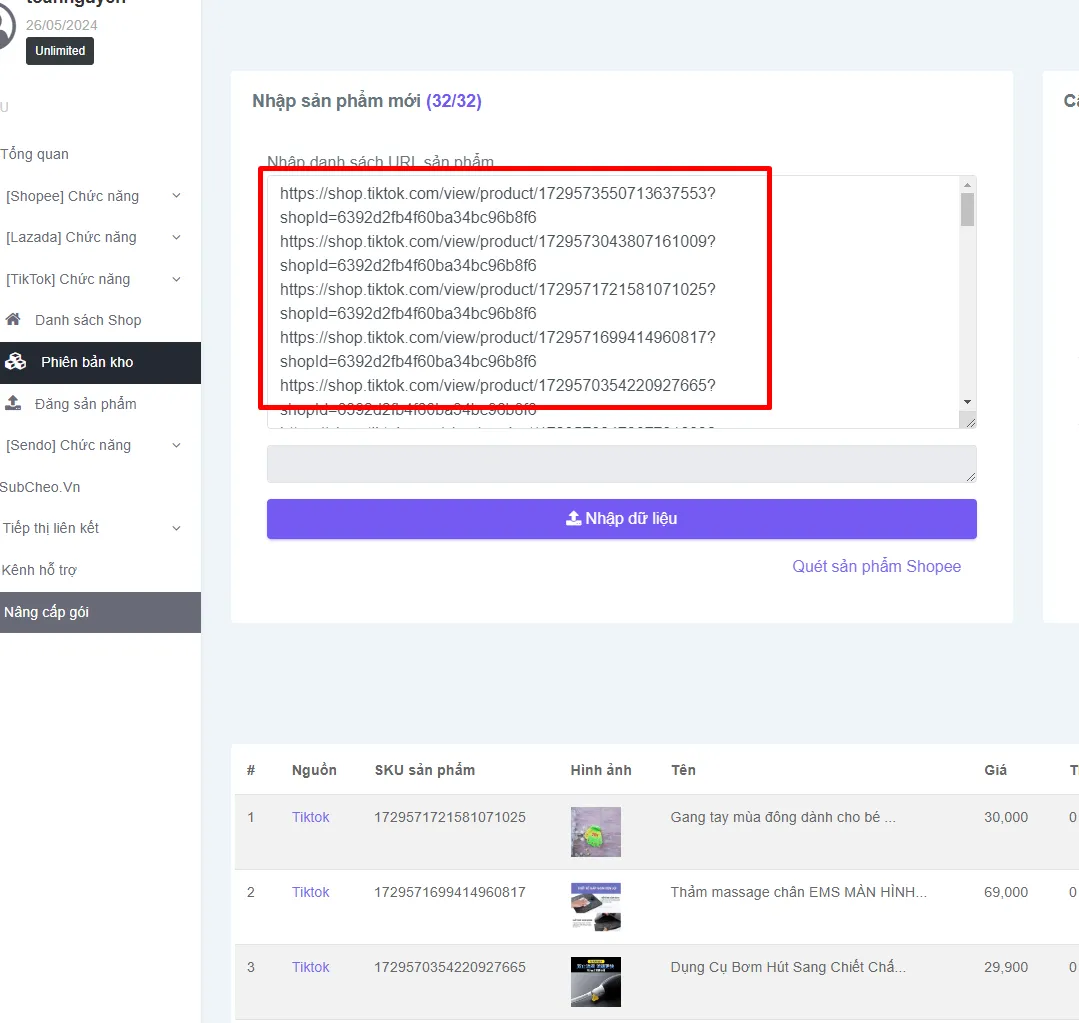Click the Hình ảnh column header
Screen dimensions: 1079x1023
pyautogui.click(x=601, y=771)
